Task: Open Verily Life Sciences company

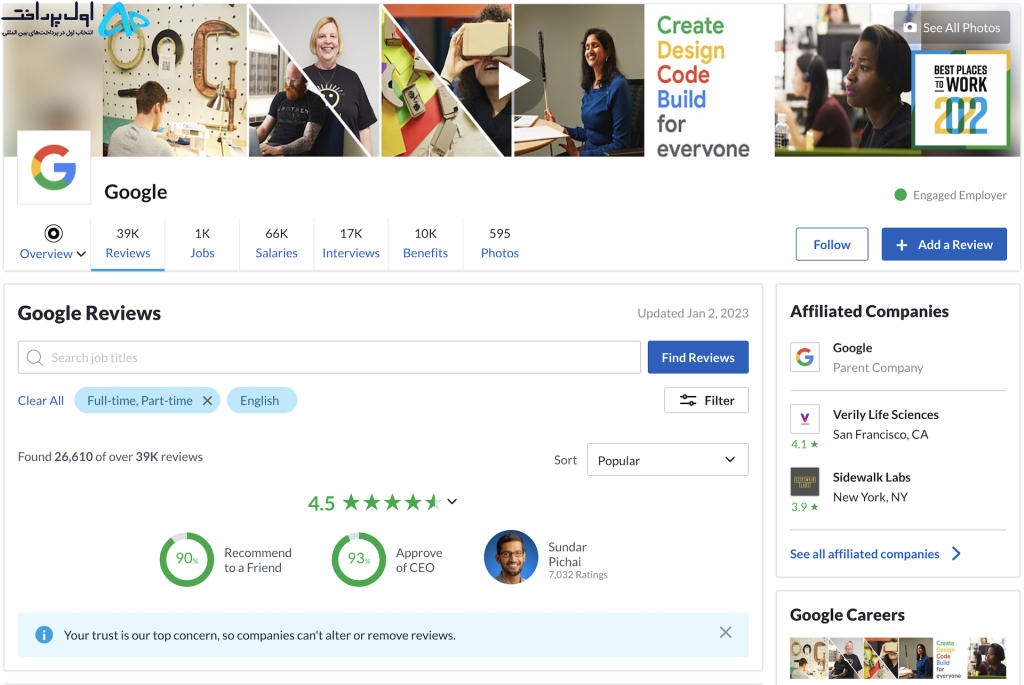Action: (x=886, y=415)
